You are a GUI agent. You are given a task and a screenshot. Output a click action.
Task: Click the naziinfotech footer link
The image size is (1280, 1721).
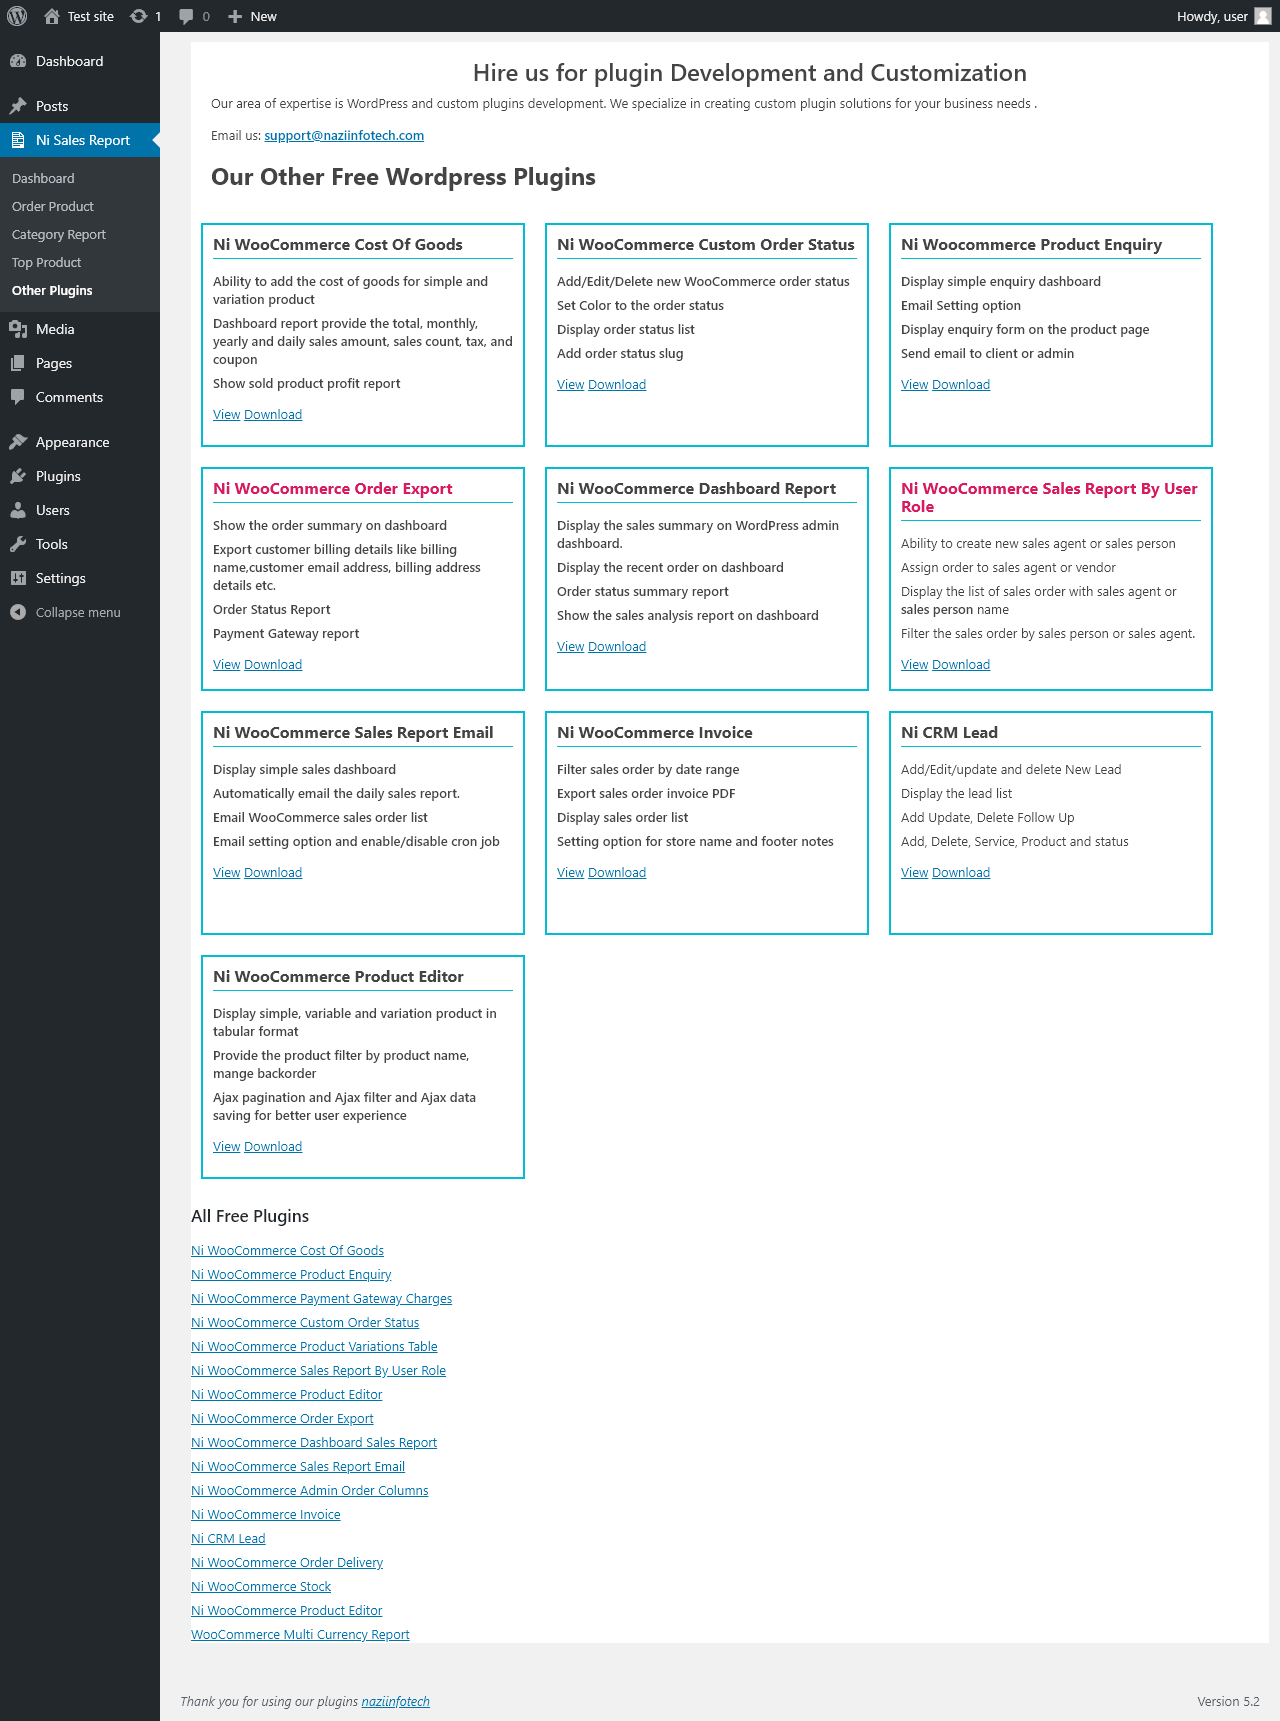(396, 1701)
